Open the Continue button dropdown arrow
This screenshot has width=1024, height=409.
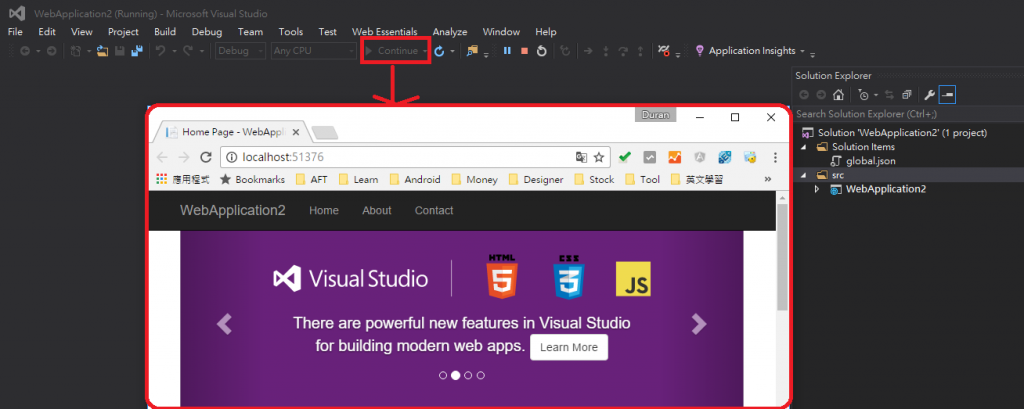pyautogui.click(x=424, y=51)
